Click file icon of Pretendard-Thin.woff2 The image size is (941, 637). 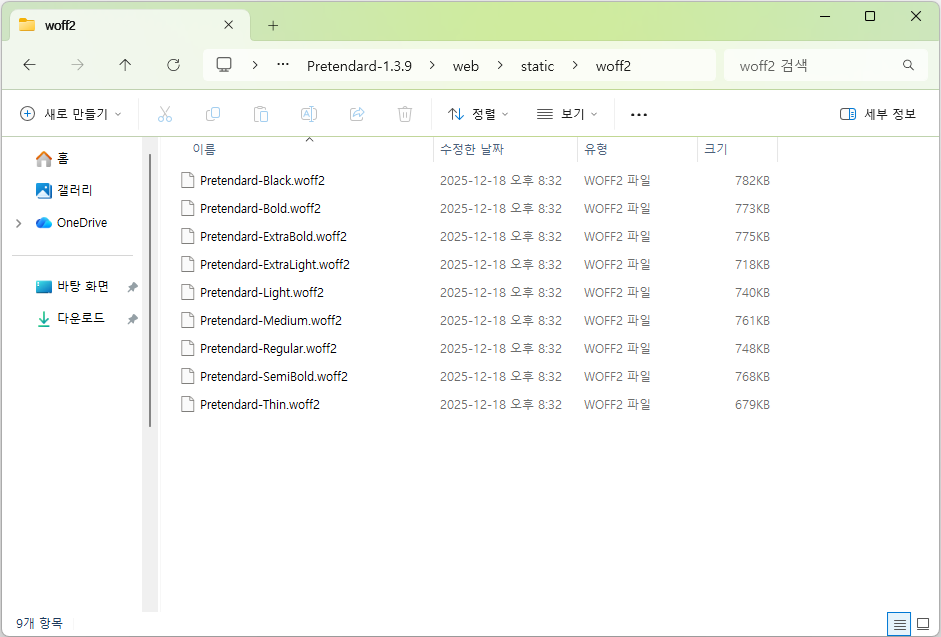coord(188,404)
